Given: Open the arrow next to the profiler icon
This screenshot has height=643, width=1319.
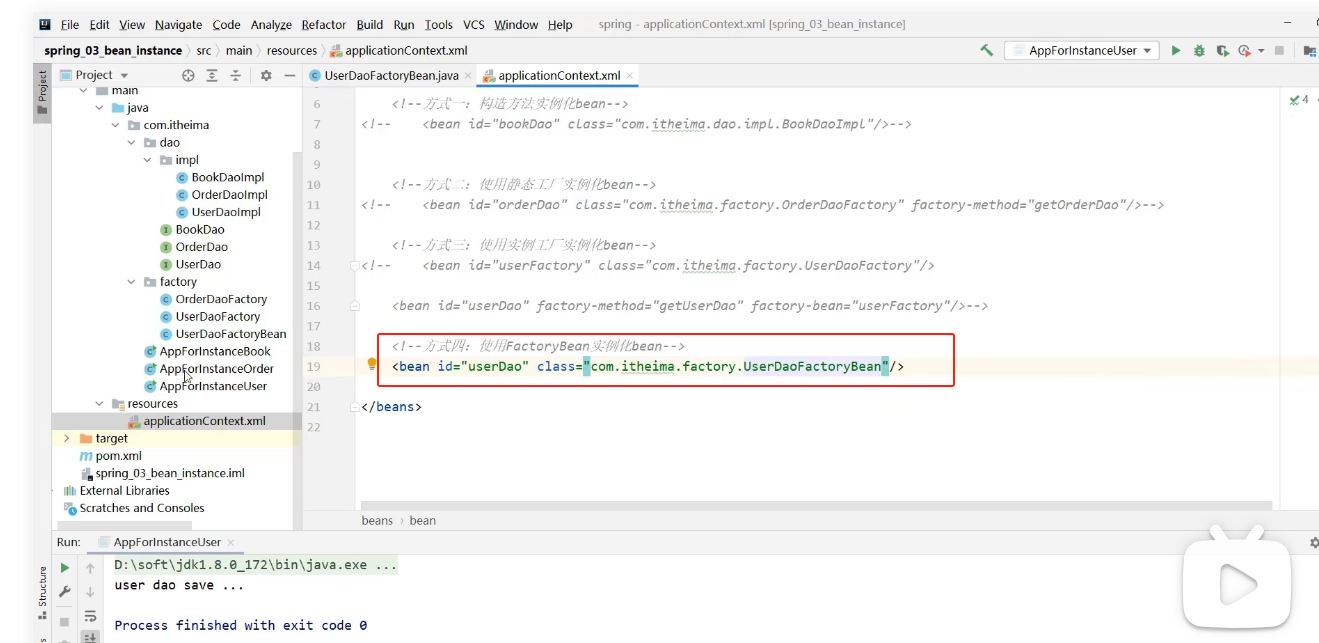Looking at the screenshot, I should (1261, 50).
